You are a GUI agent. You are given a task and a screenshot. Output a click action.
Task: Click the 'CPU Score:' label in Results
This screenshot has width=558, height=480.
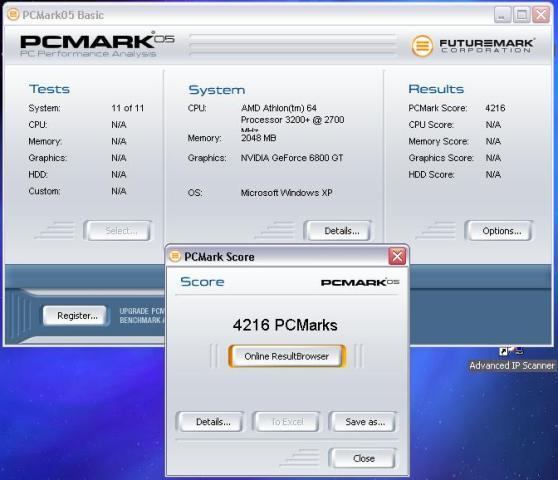[431, 125]
